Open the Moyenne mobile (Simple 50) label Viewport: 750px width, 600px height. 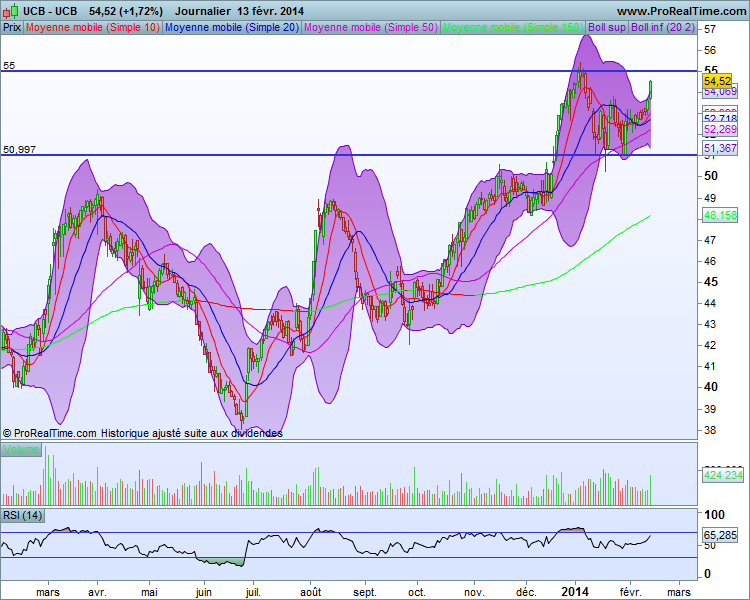[371, 27]
